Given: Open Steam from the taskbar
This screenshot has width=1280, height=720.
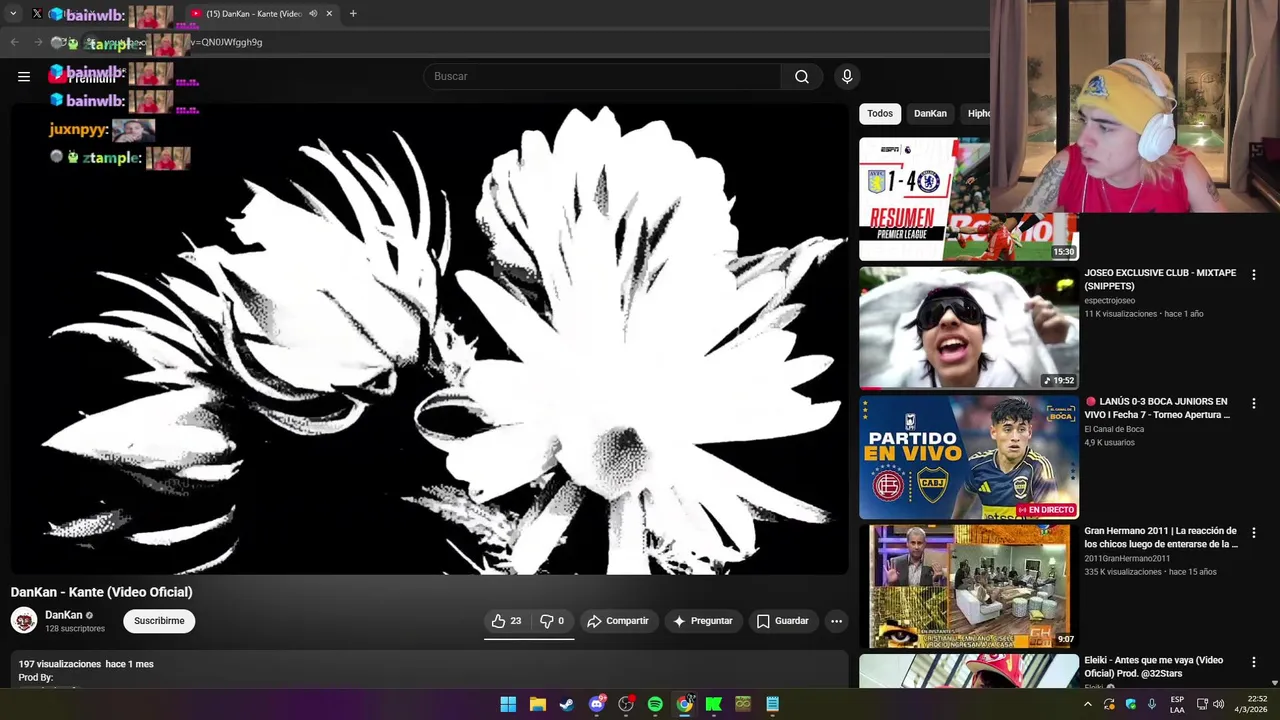Looking at the screenshot, I should pyautogui.click(x=567, y=704).
